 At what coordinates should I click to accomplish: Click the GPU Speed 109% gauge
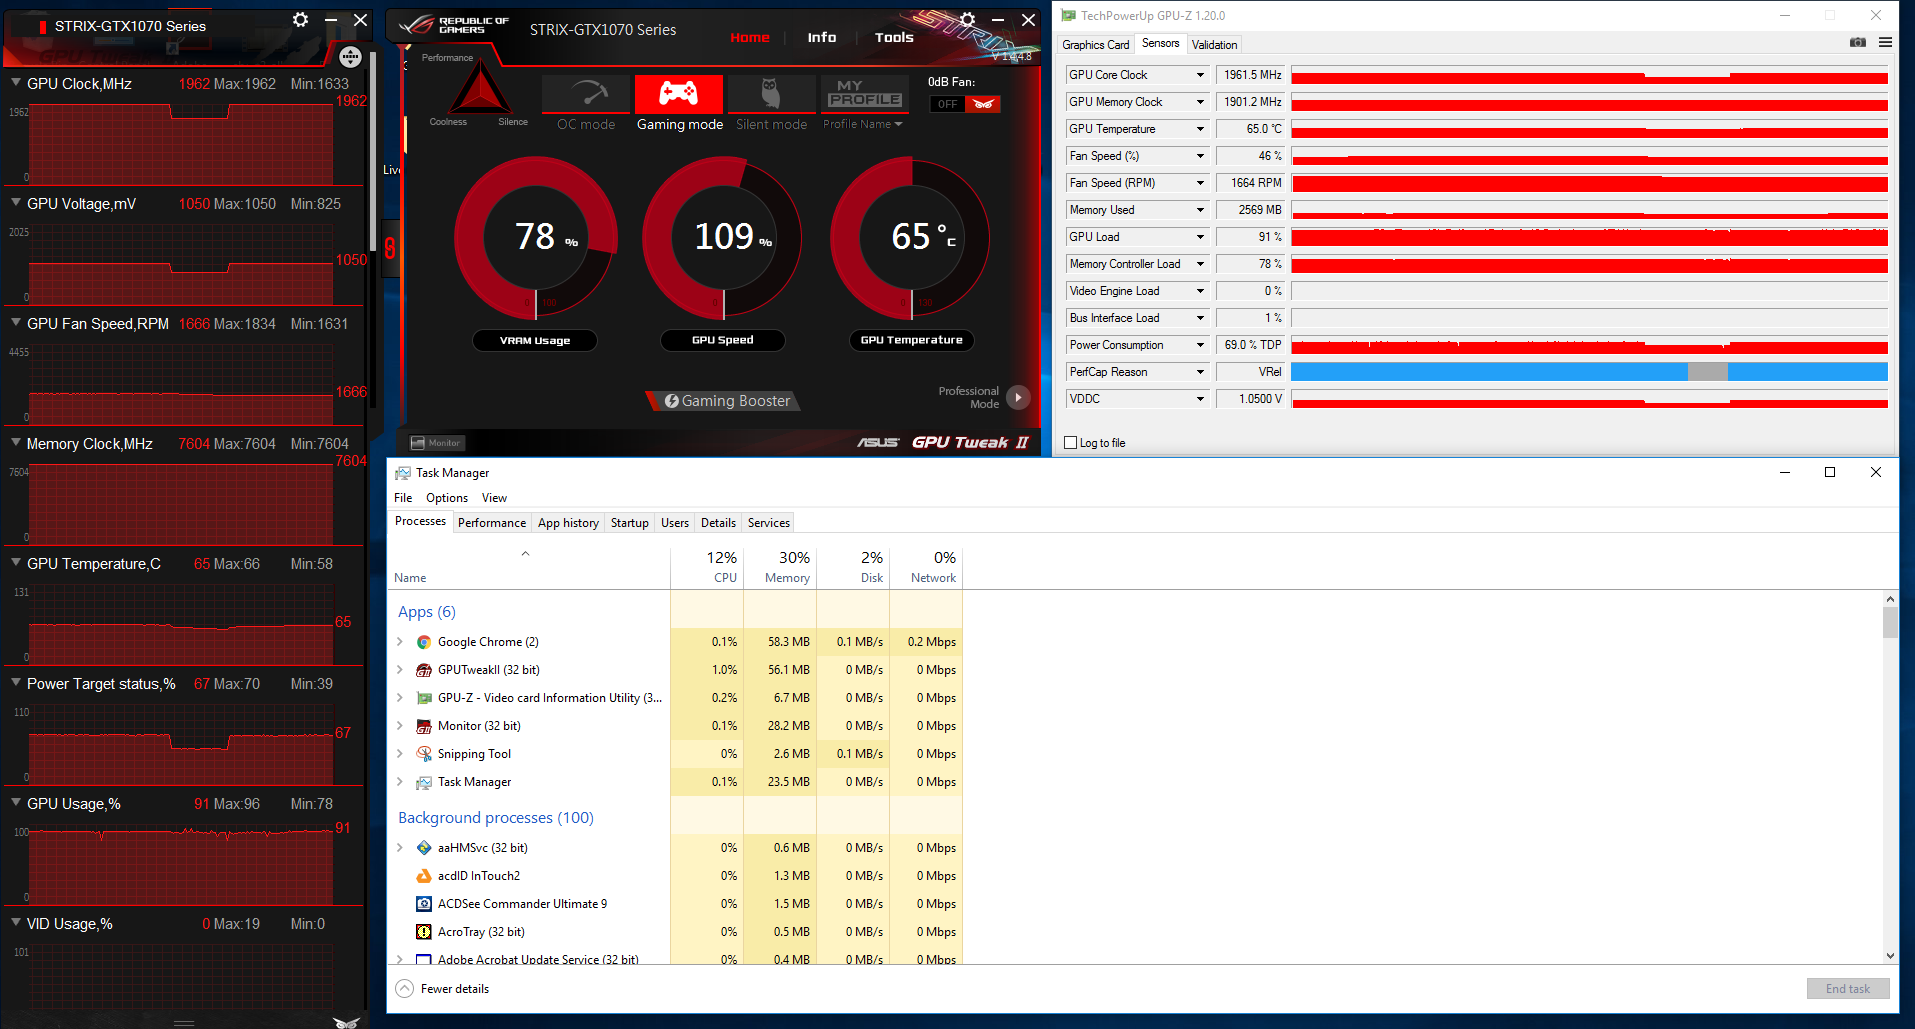(x=723, y=238)
